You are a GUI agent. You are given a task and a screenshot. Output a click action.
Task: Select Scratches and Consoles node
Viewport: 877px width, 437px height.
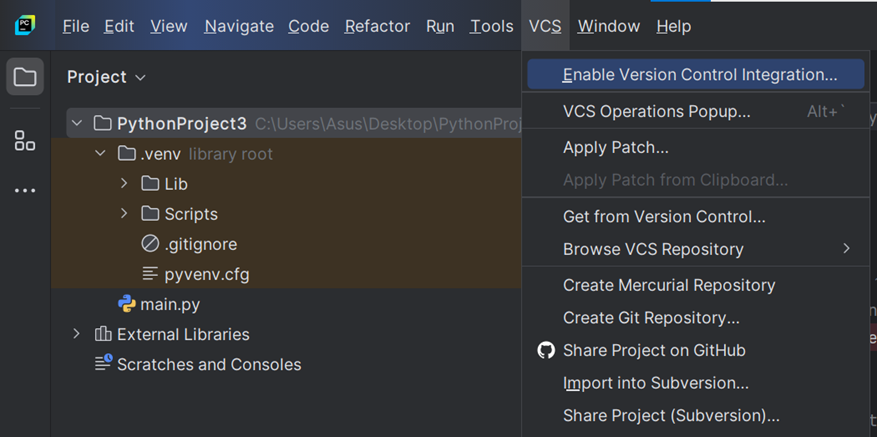208,364
